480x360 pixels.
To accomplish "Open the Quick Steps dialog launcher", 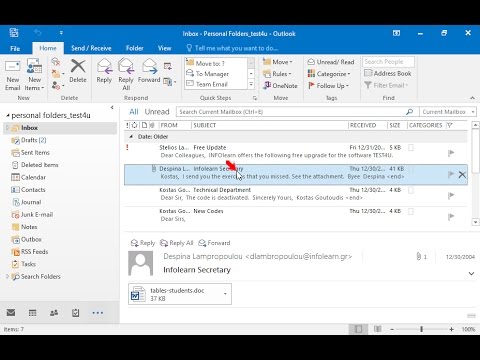I will 255,98.
